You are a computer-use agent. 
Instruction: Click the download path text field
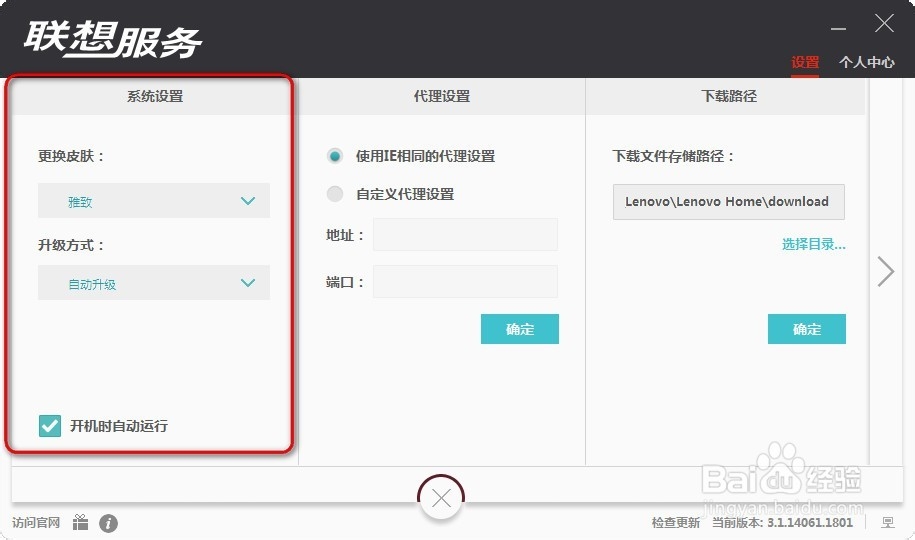coord(728,202)
